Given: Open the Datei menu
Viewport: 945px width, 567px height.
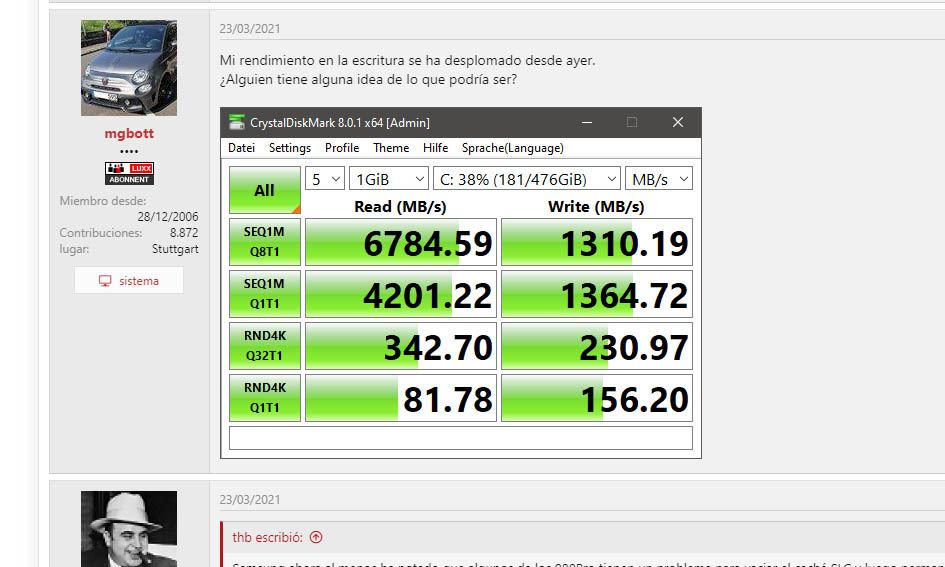Looking at the screenshot, I should point(241,148).
